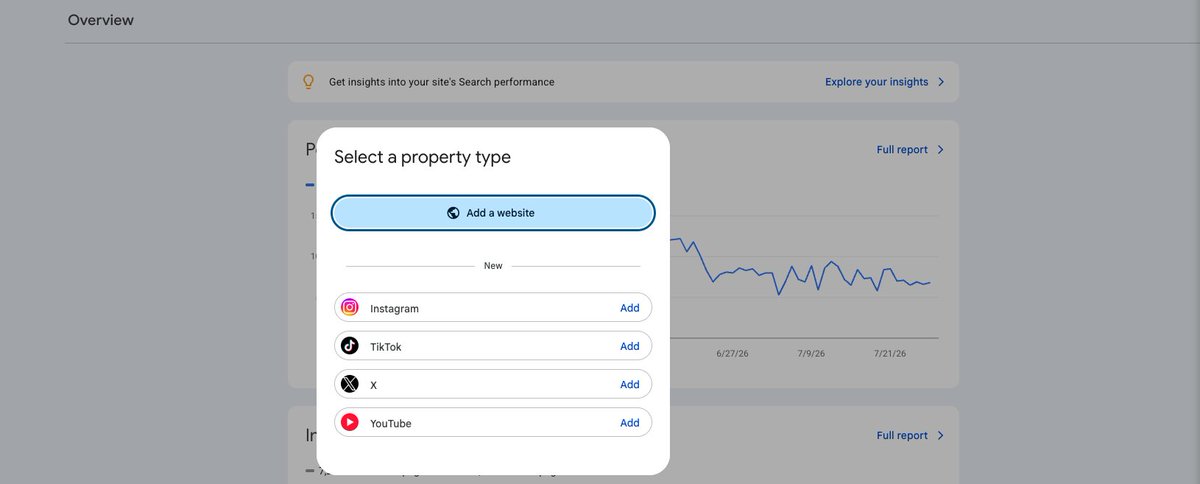Screen dimensions: 1200x484
Task: Add the X property
Action: (630, 384)
